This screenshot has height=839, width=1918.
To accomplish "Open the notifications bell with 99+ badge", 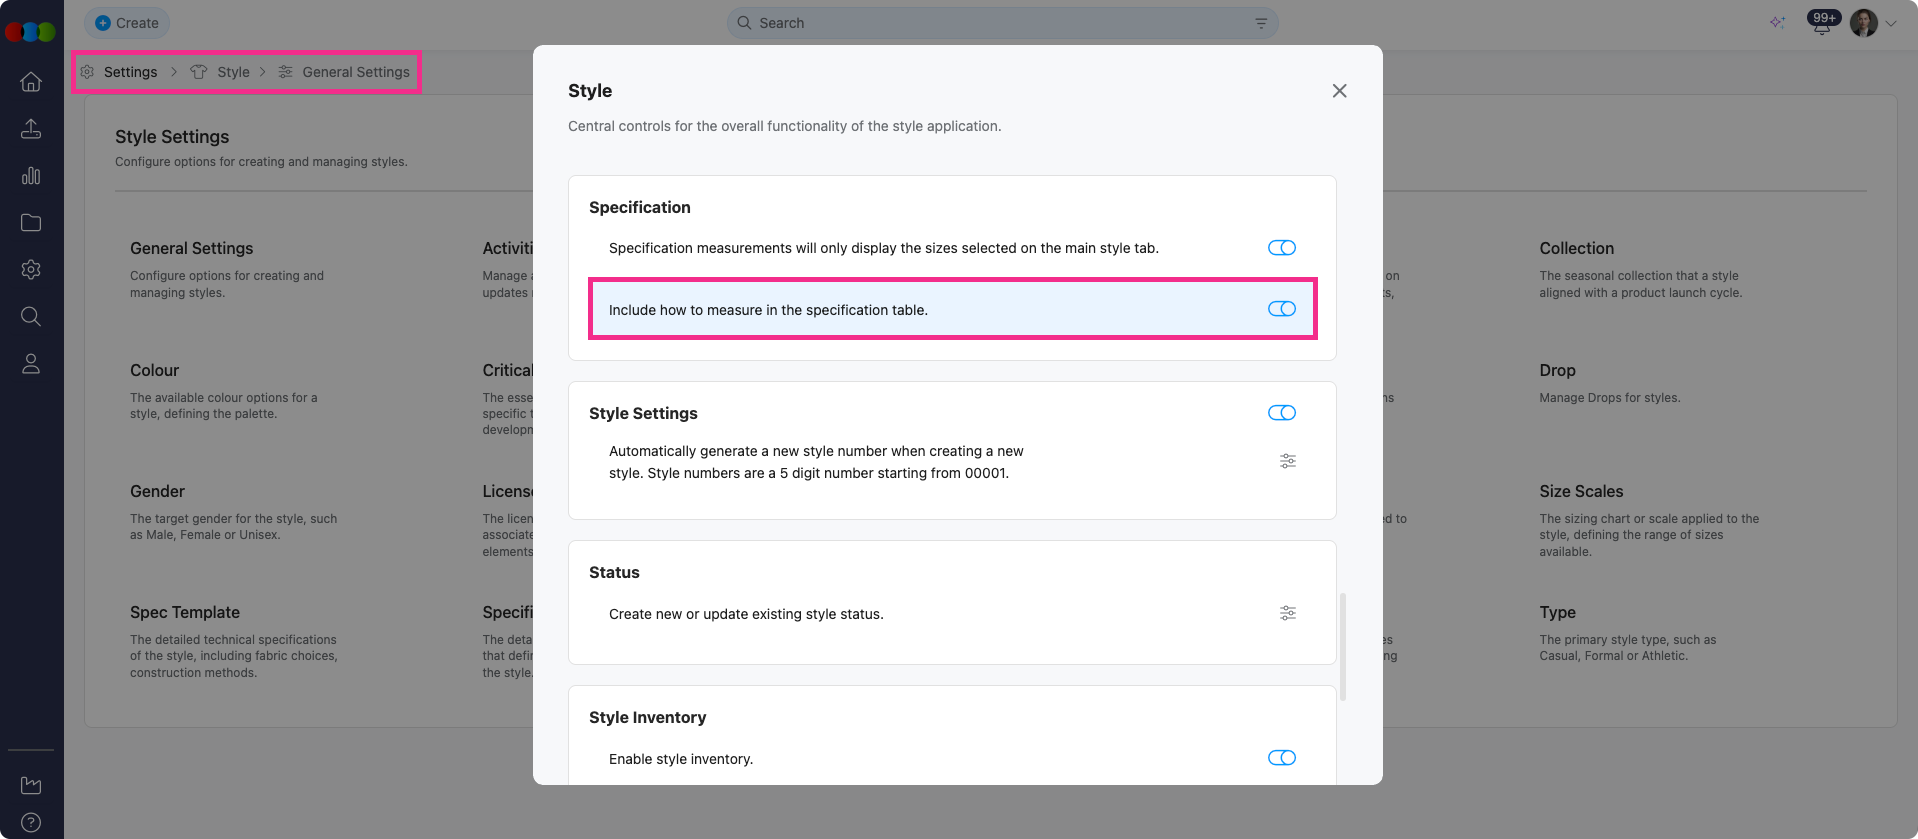I will (x=1822, y=23).
